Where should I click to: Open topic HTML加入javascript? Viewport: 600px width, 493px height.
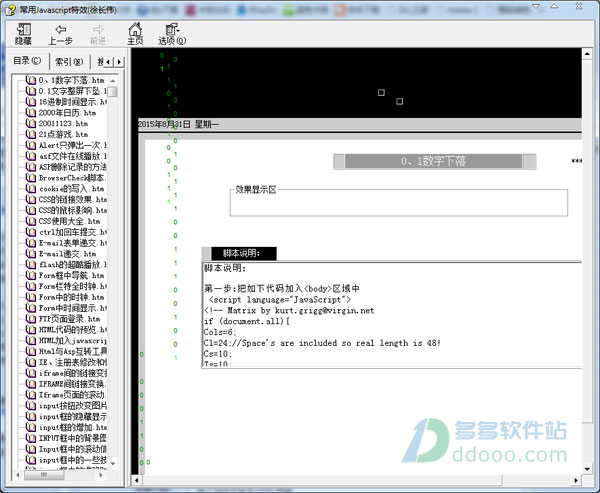click(x=73, y=341)
